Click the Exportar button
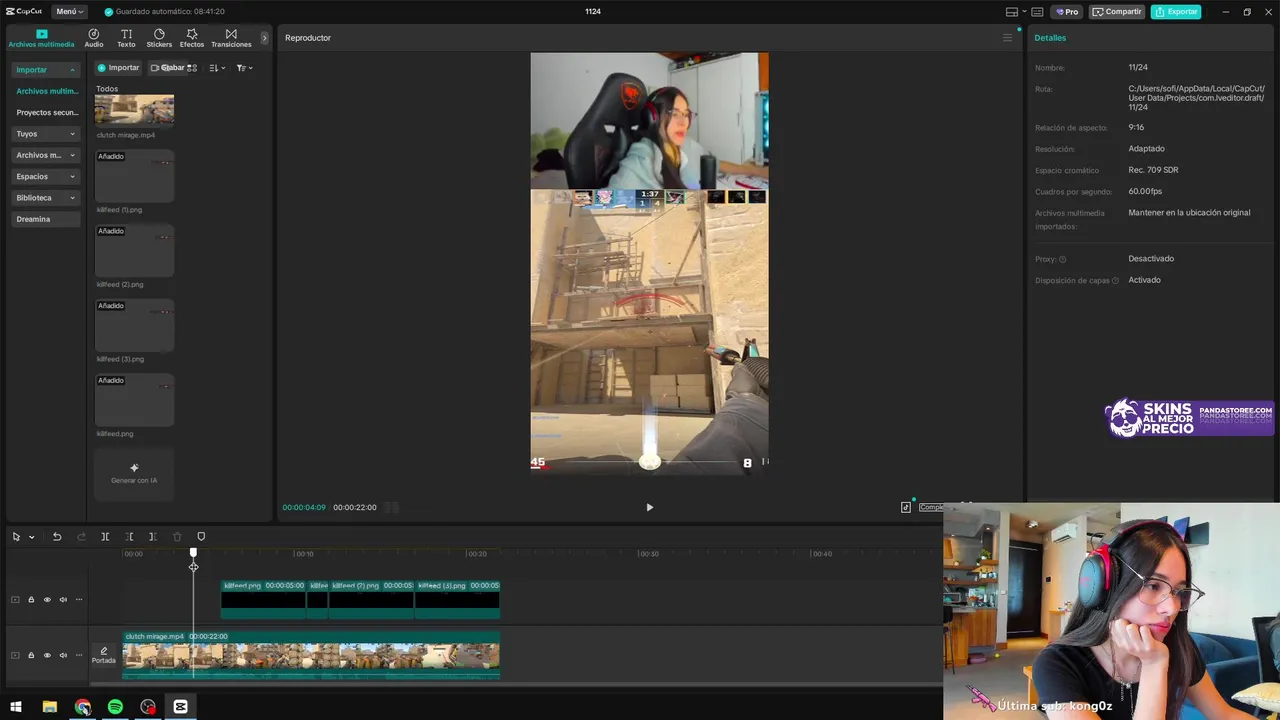Image resolution: width=1280 pixels, height=720 pixels. pyautogui.click(x=1176, y=12)
